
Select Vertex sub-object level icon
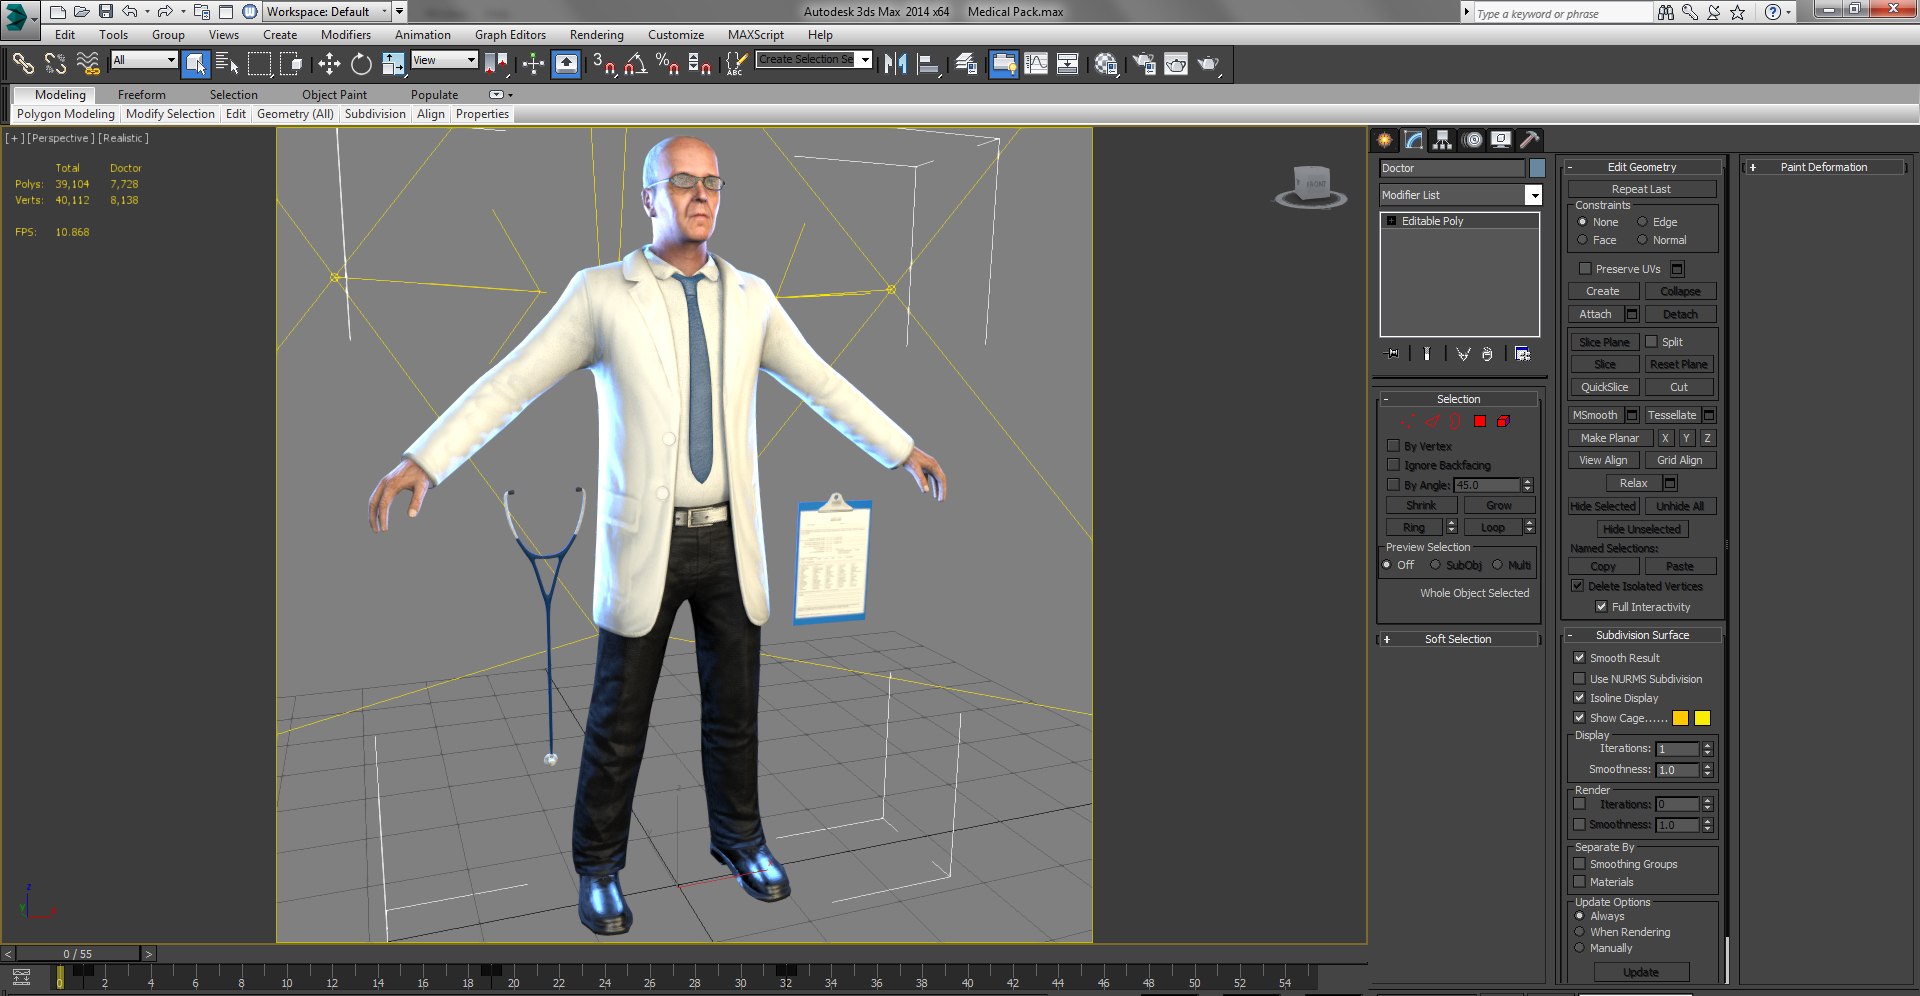tap(1408, 421)
